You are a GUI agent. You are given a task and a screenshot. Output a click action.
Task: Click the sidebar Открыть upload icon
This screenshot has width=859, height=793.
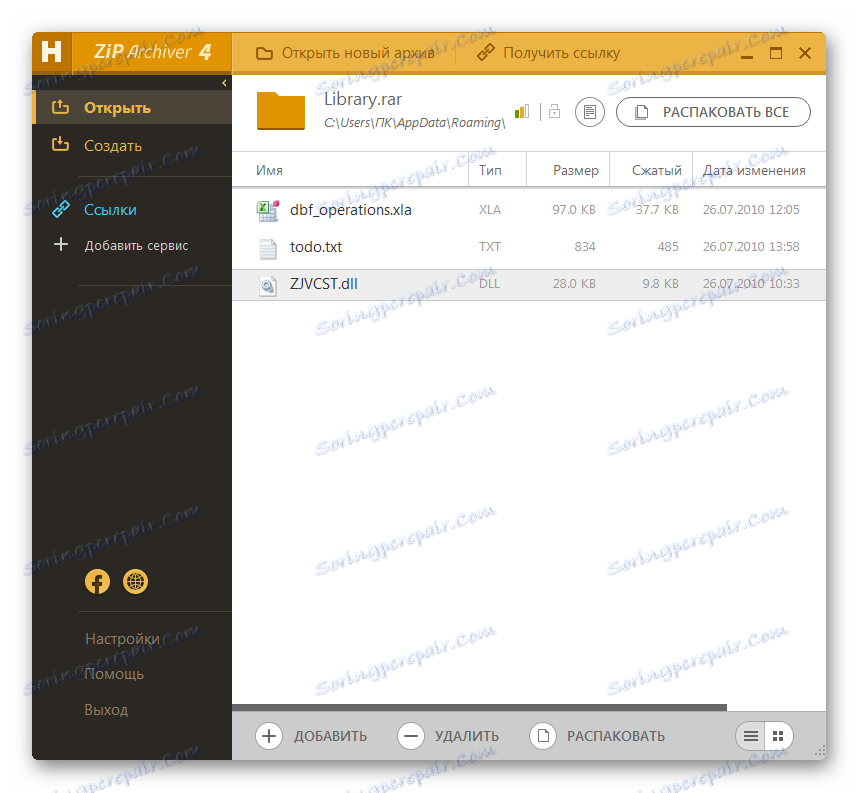click(x=60, y=107)
